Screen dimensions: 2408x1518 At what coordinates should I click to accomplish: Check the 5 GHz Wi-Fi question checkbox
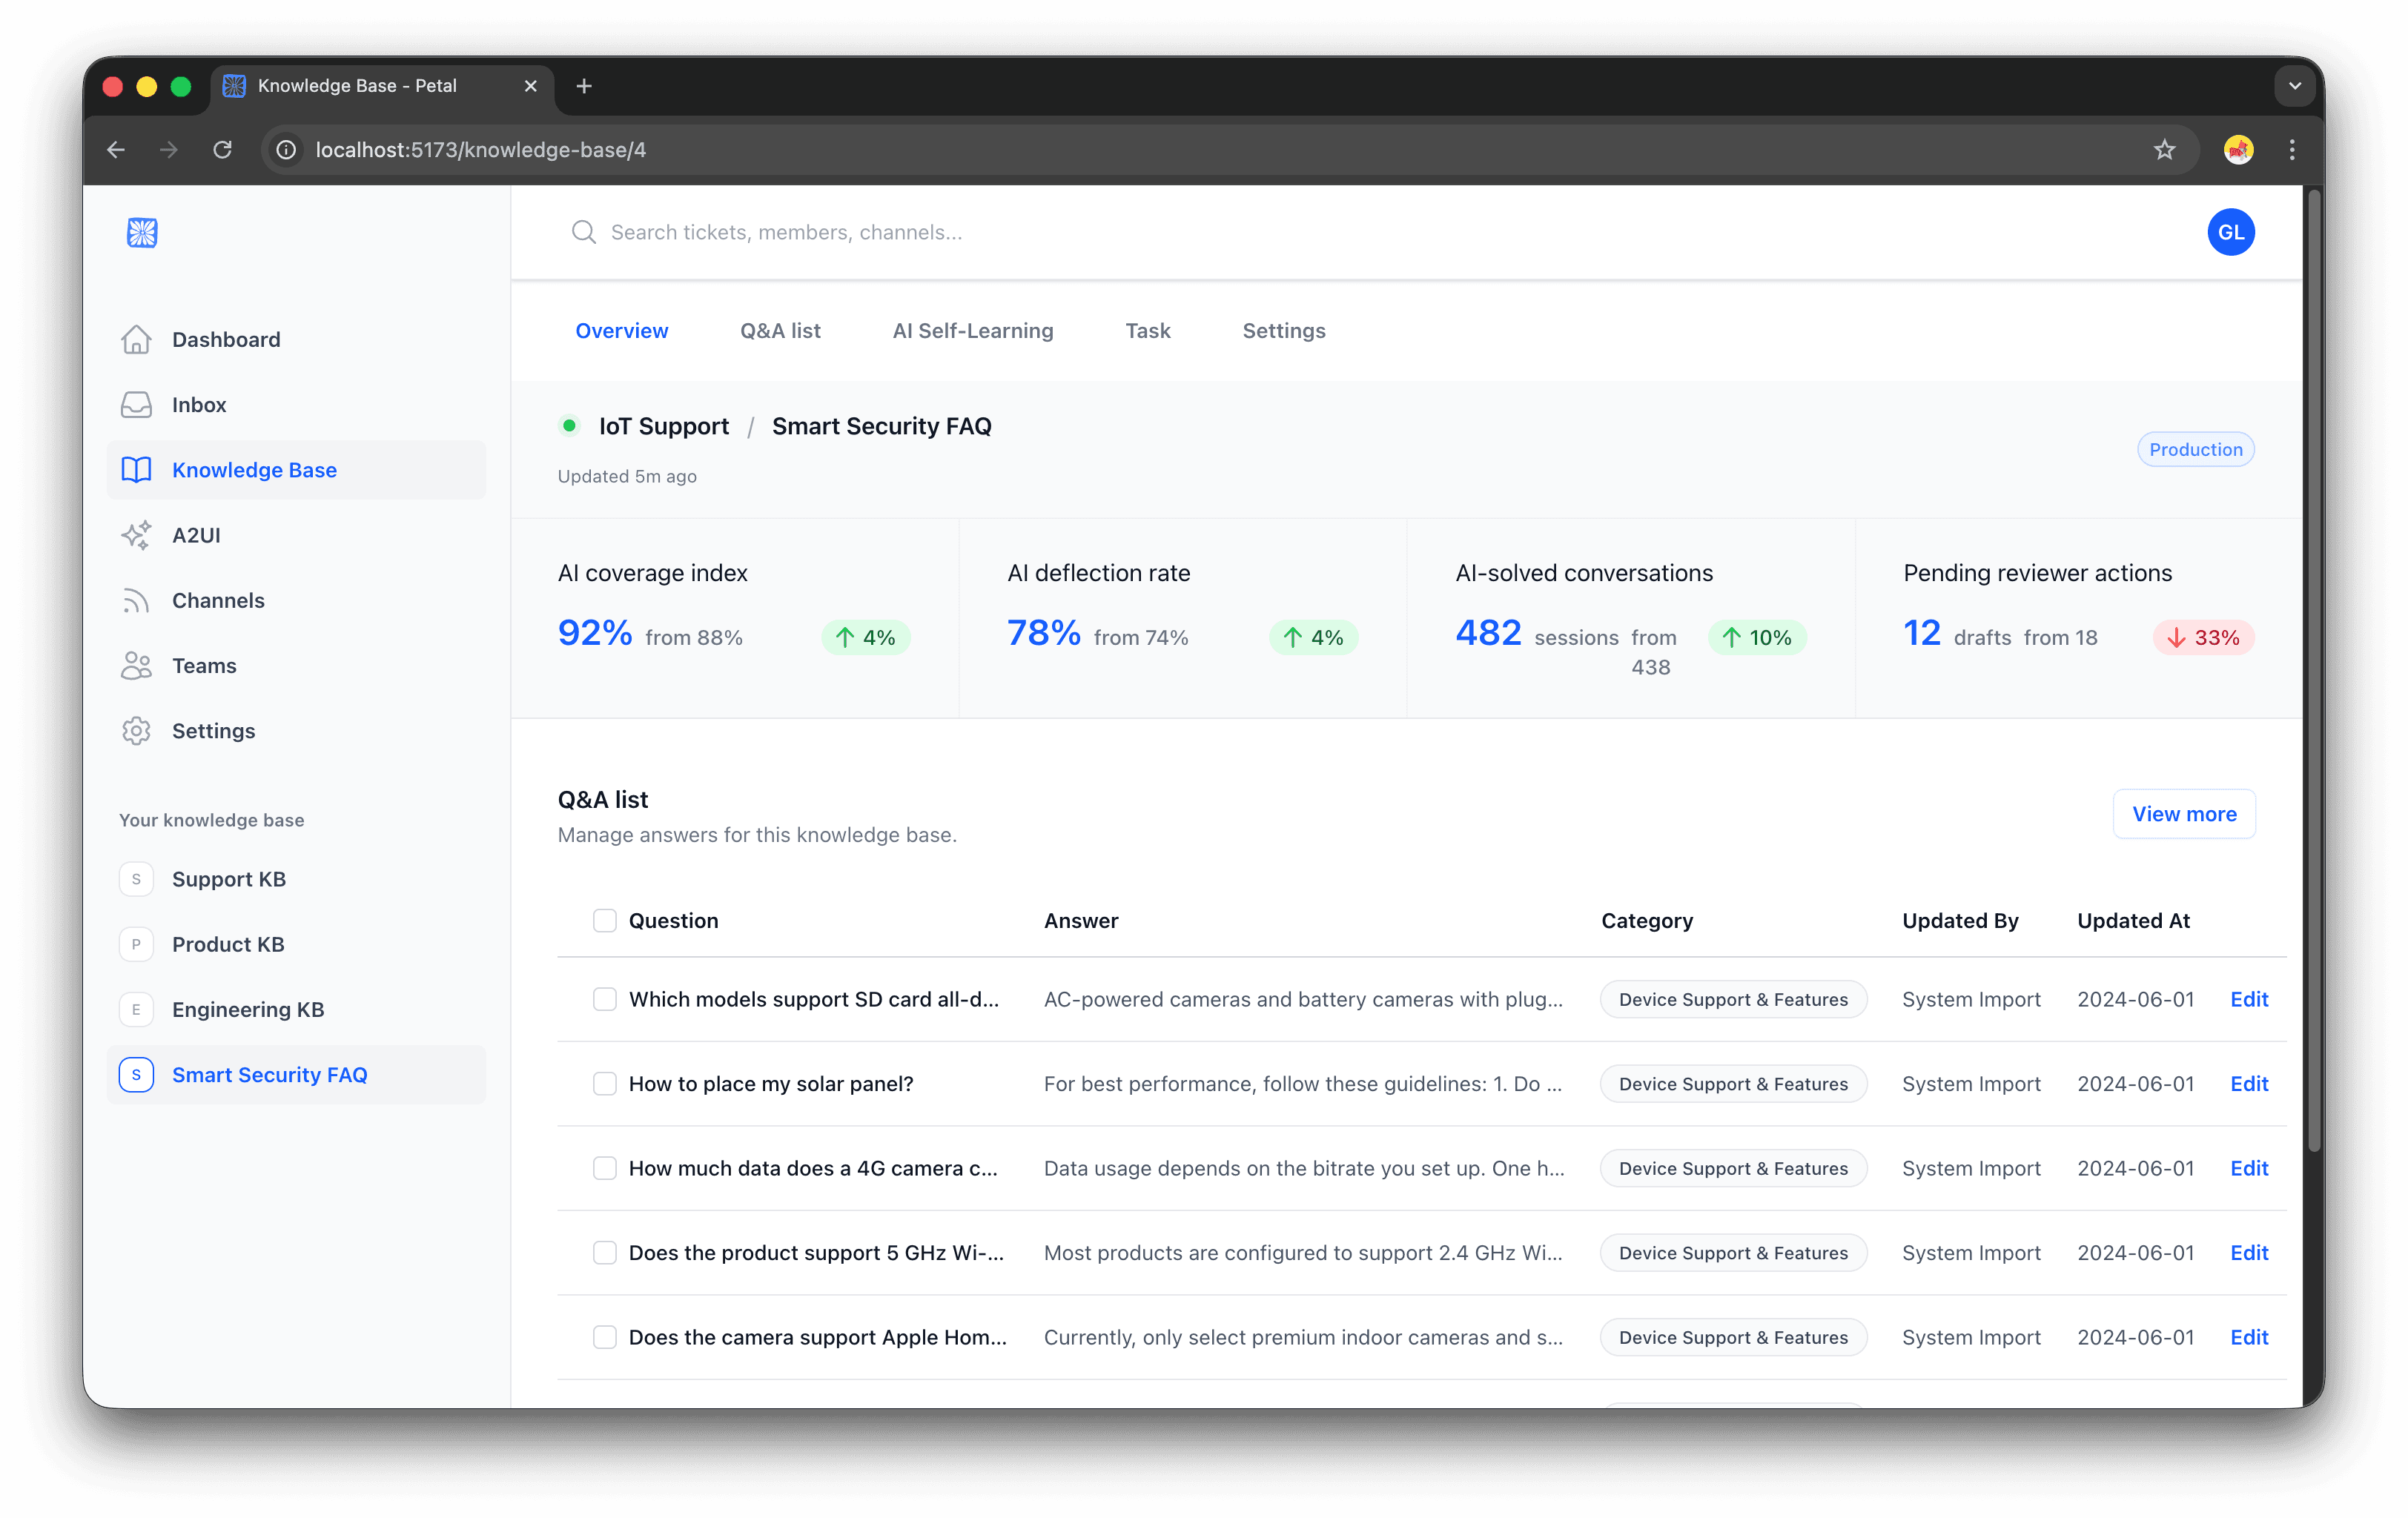click(605, 1252)
